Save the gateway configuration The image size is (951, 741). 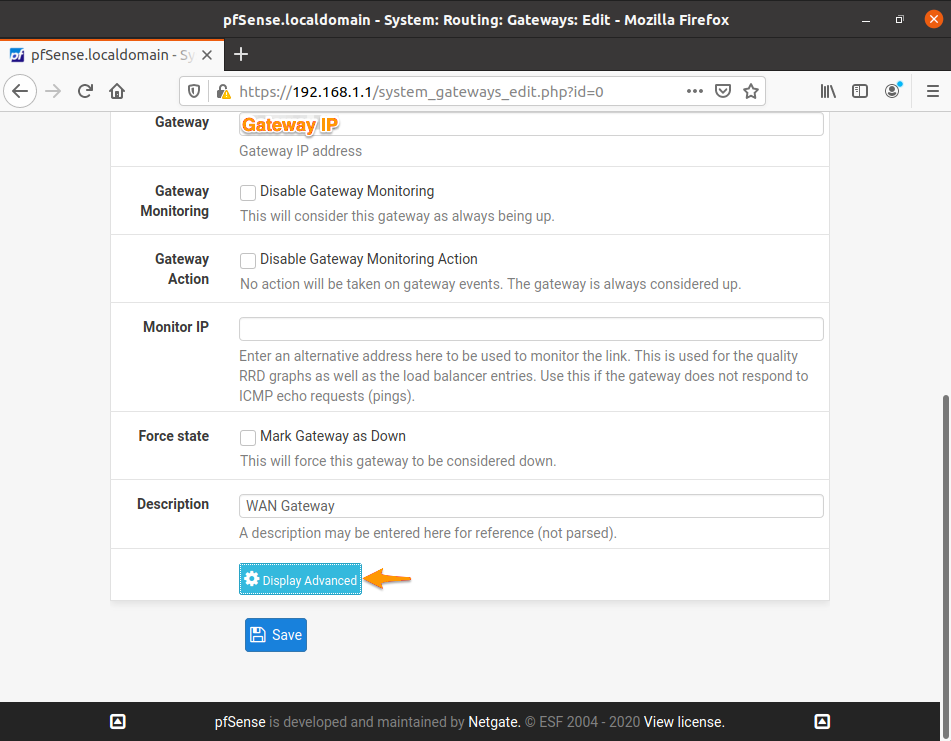tap(275, 634)
